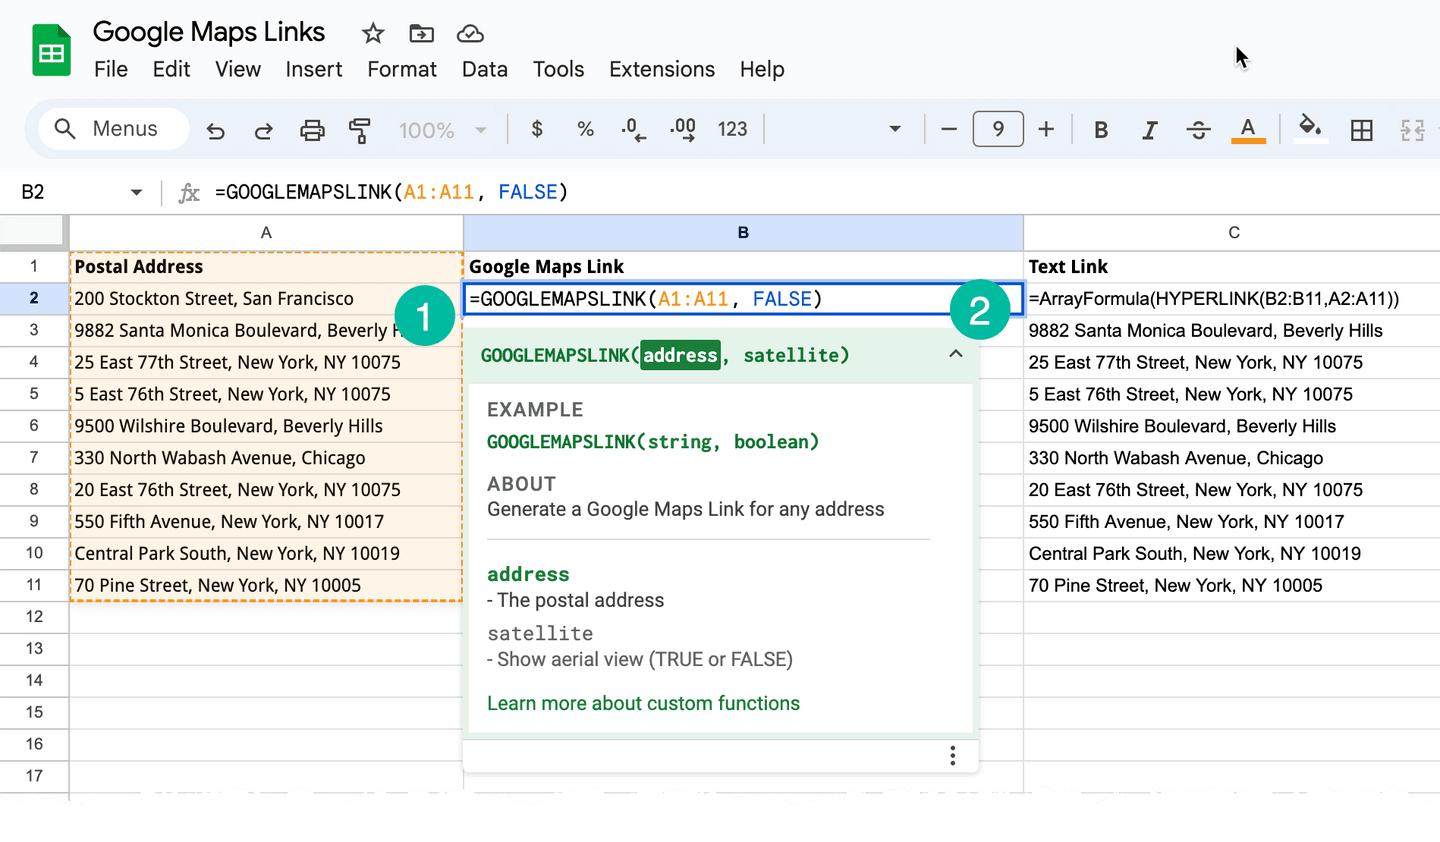Click the merge cells icon

click(x=1412, y=130)
